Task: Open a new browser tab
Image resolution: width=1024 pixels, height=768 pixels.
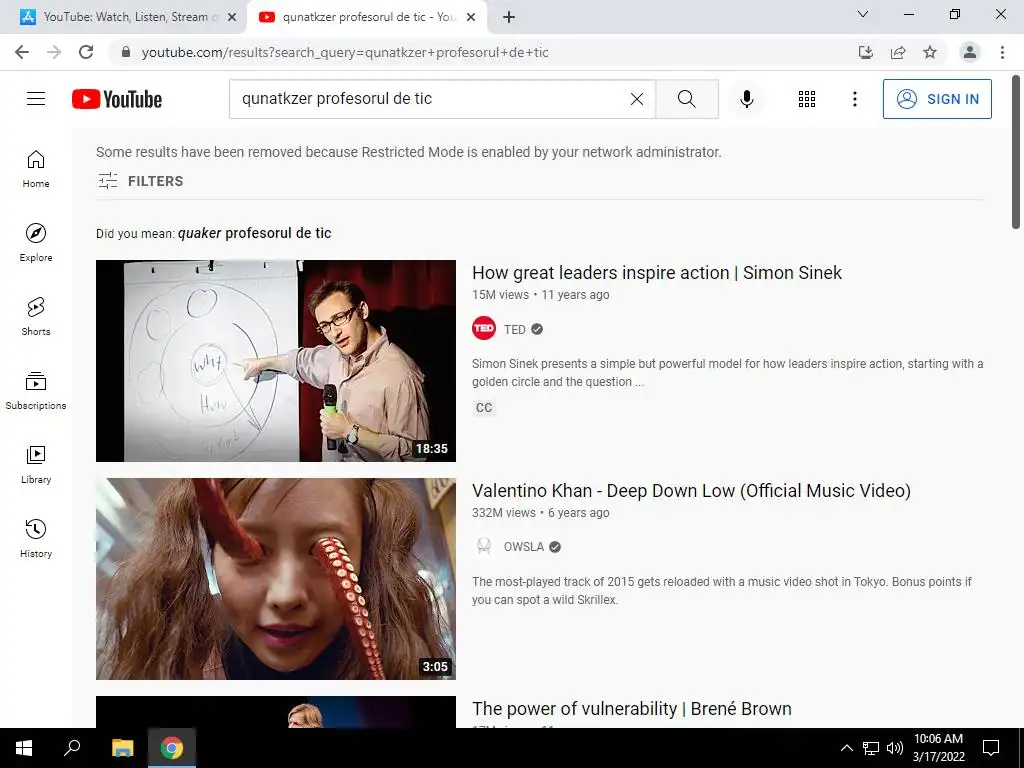Action: (x=509, y=17)
